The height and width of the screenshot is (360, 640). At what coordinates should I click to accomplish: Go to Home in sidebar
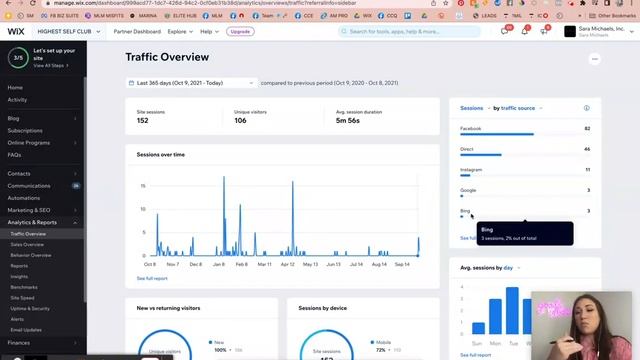[15, 87]
